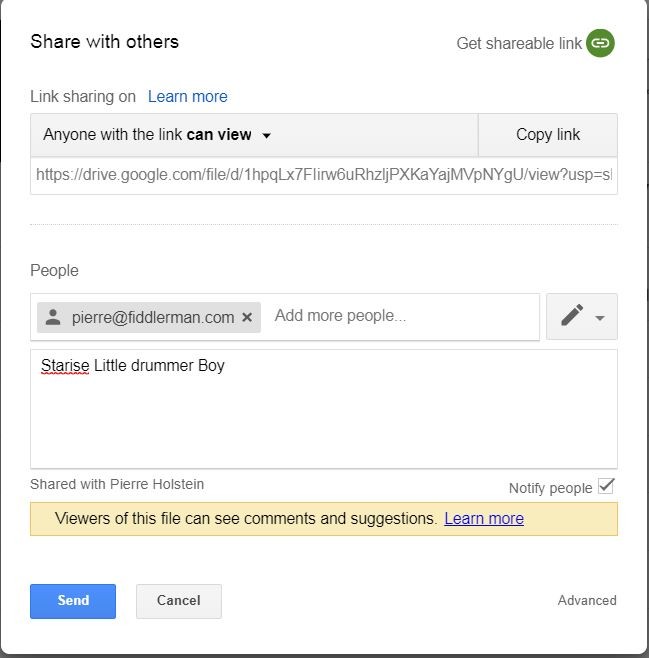Click the pencil edit-permission icon
Screen dimensions: 649x658
[572, 315]
